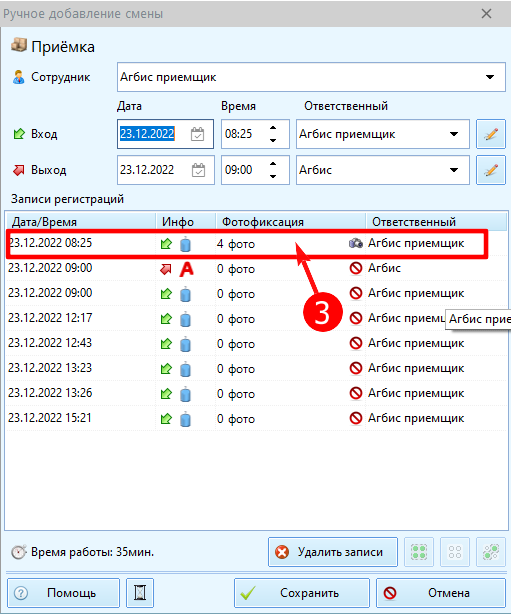The image size is (511, 614).
Task: Select the record 23.12.2022 13:23
Action: coord(256,368)
